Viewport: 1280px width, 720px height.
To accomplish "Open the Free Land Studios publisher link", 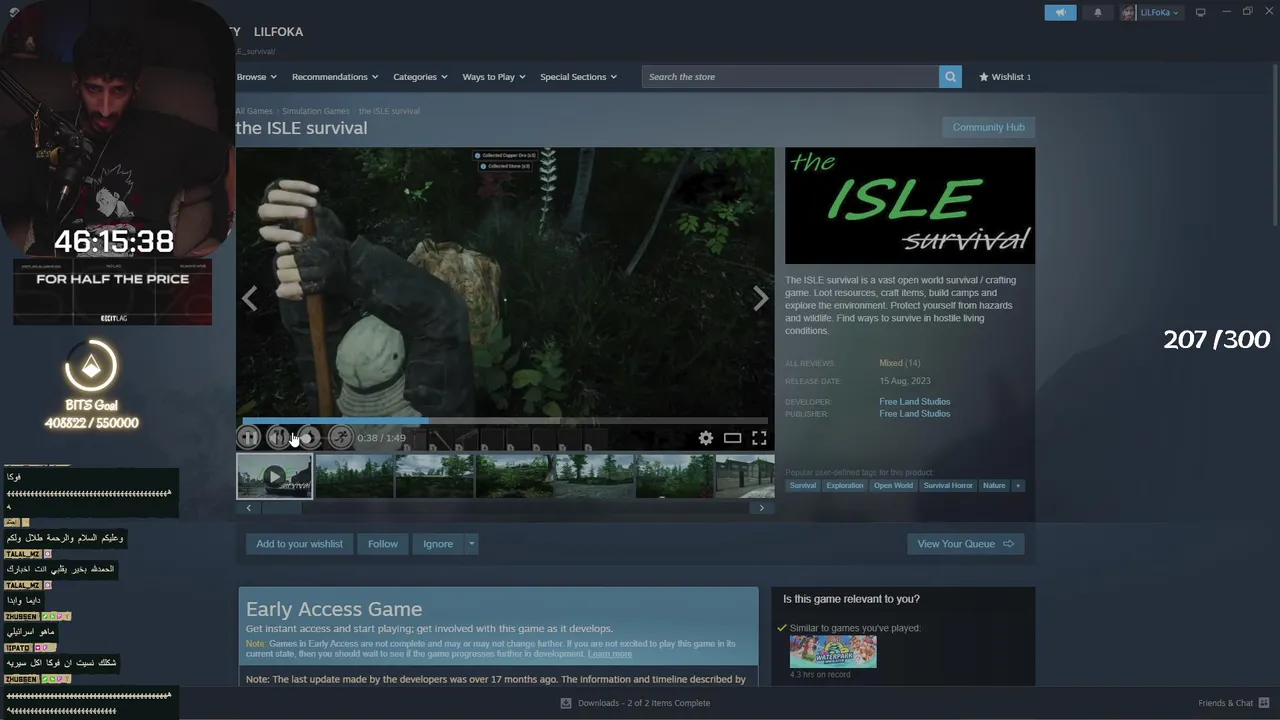I will click(x=915, y=414).
